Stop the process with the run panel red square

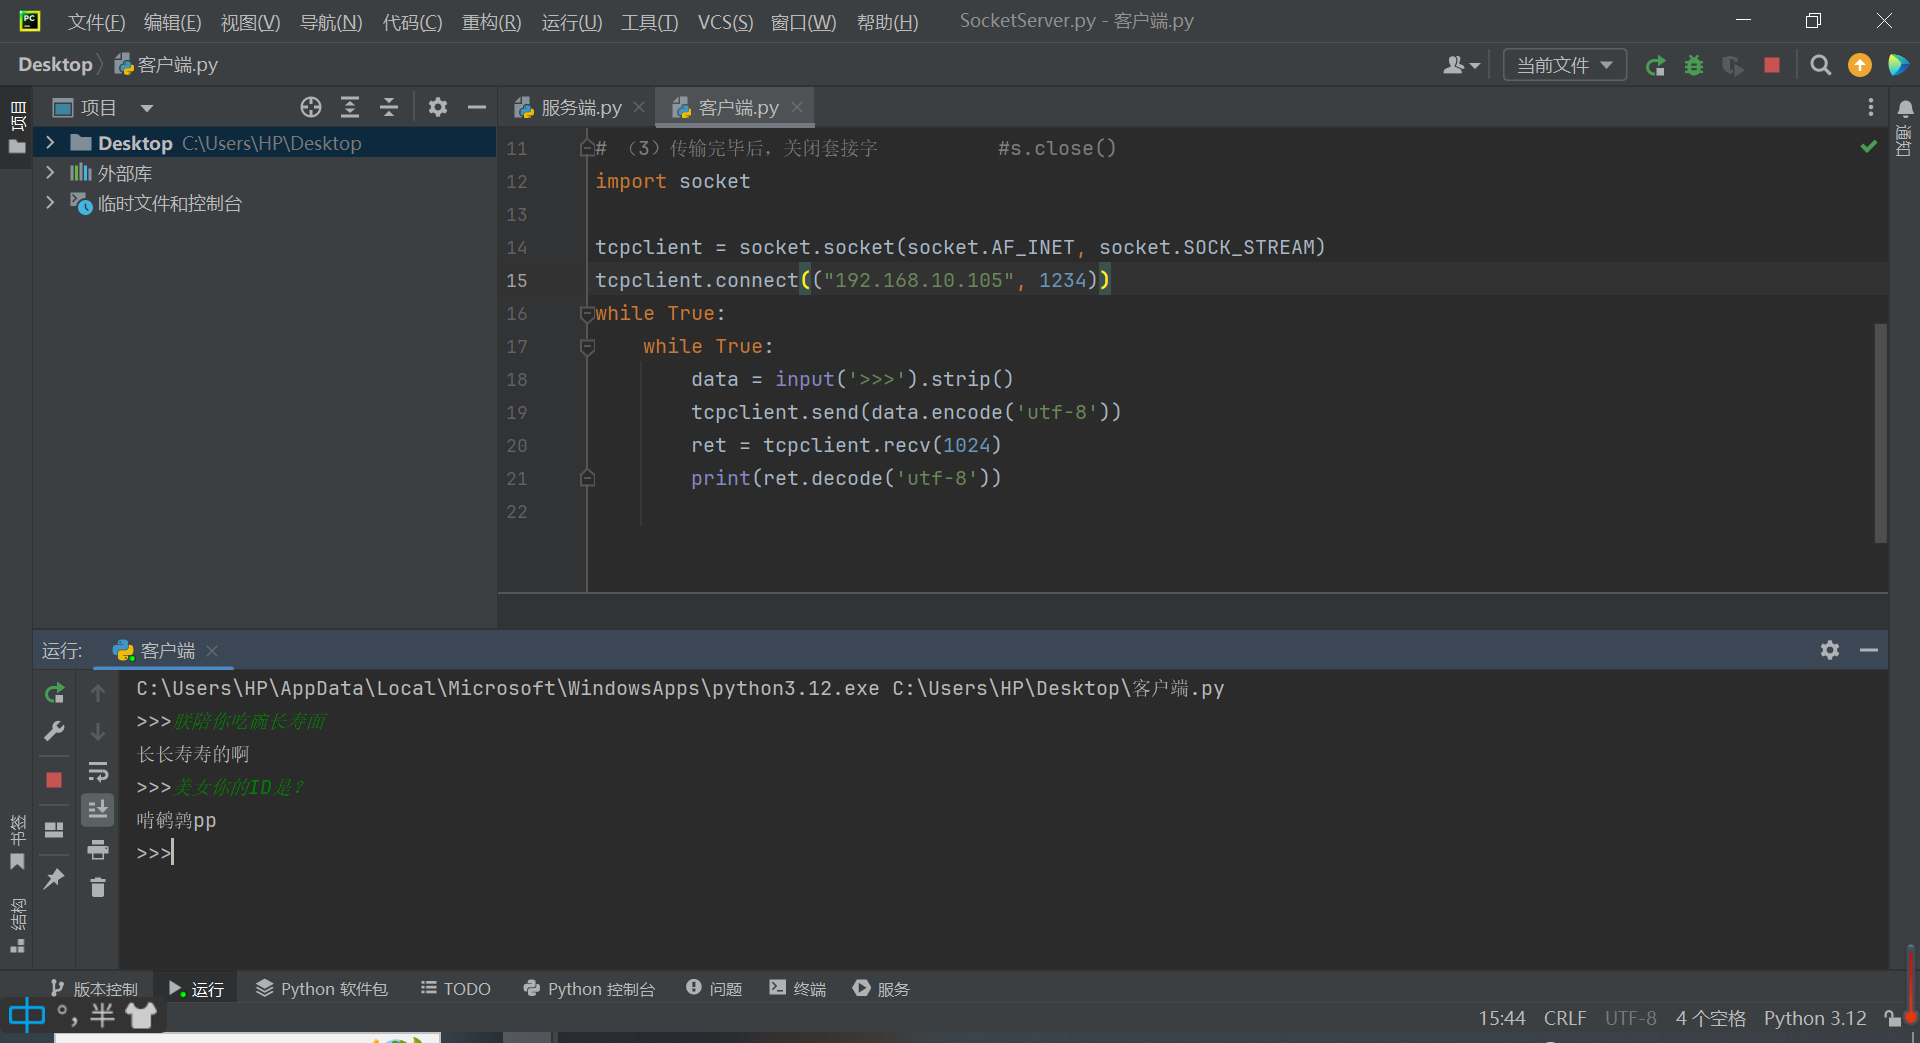[x=55, y=780]
